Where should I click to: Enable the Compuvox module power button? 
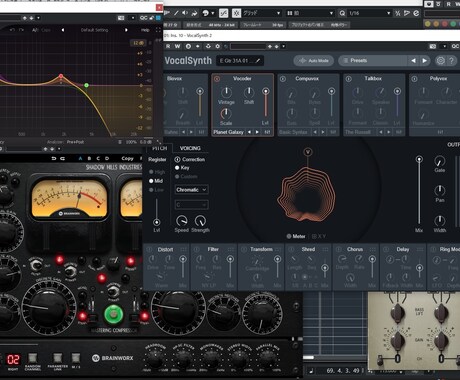click(283, 79)
